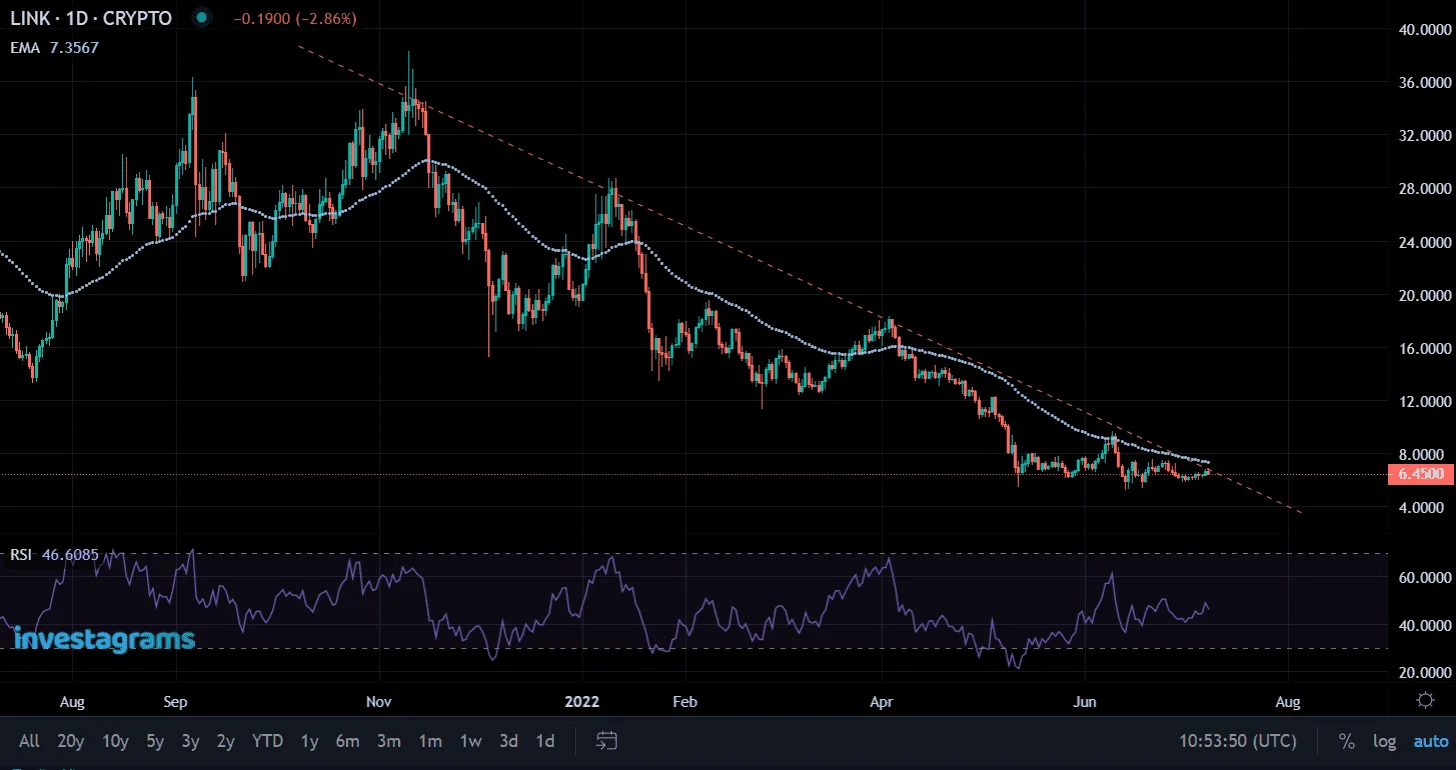Select the 6m time range
Image resolution: width=1456 pixels, height=770 pixels.
[x=347, y=741]
